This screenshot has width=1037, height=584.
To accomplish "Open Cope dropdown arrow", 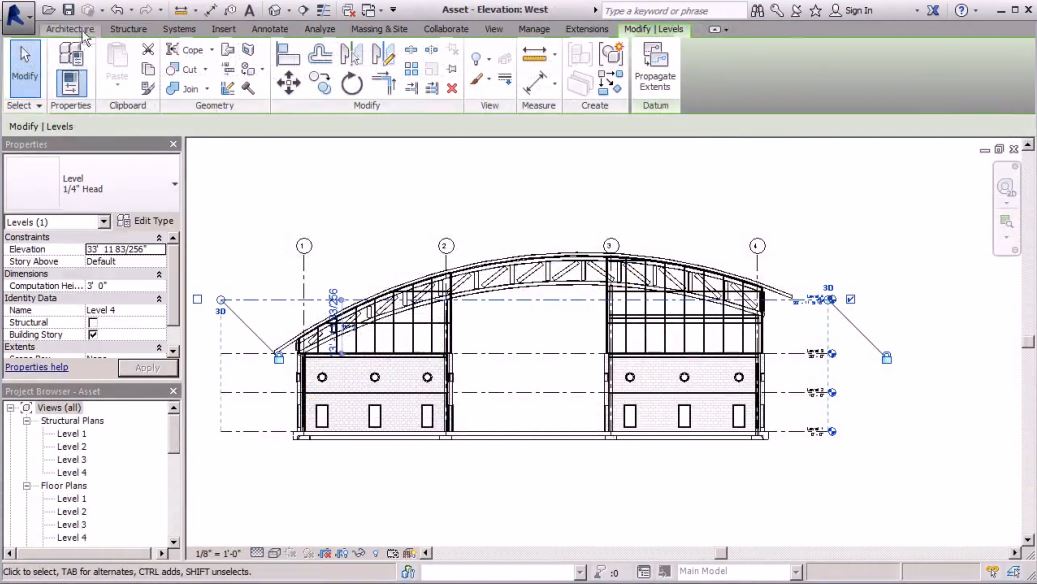I will (212, 50).
